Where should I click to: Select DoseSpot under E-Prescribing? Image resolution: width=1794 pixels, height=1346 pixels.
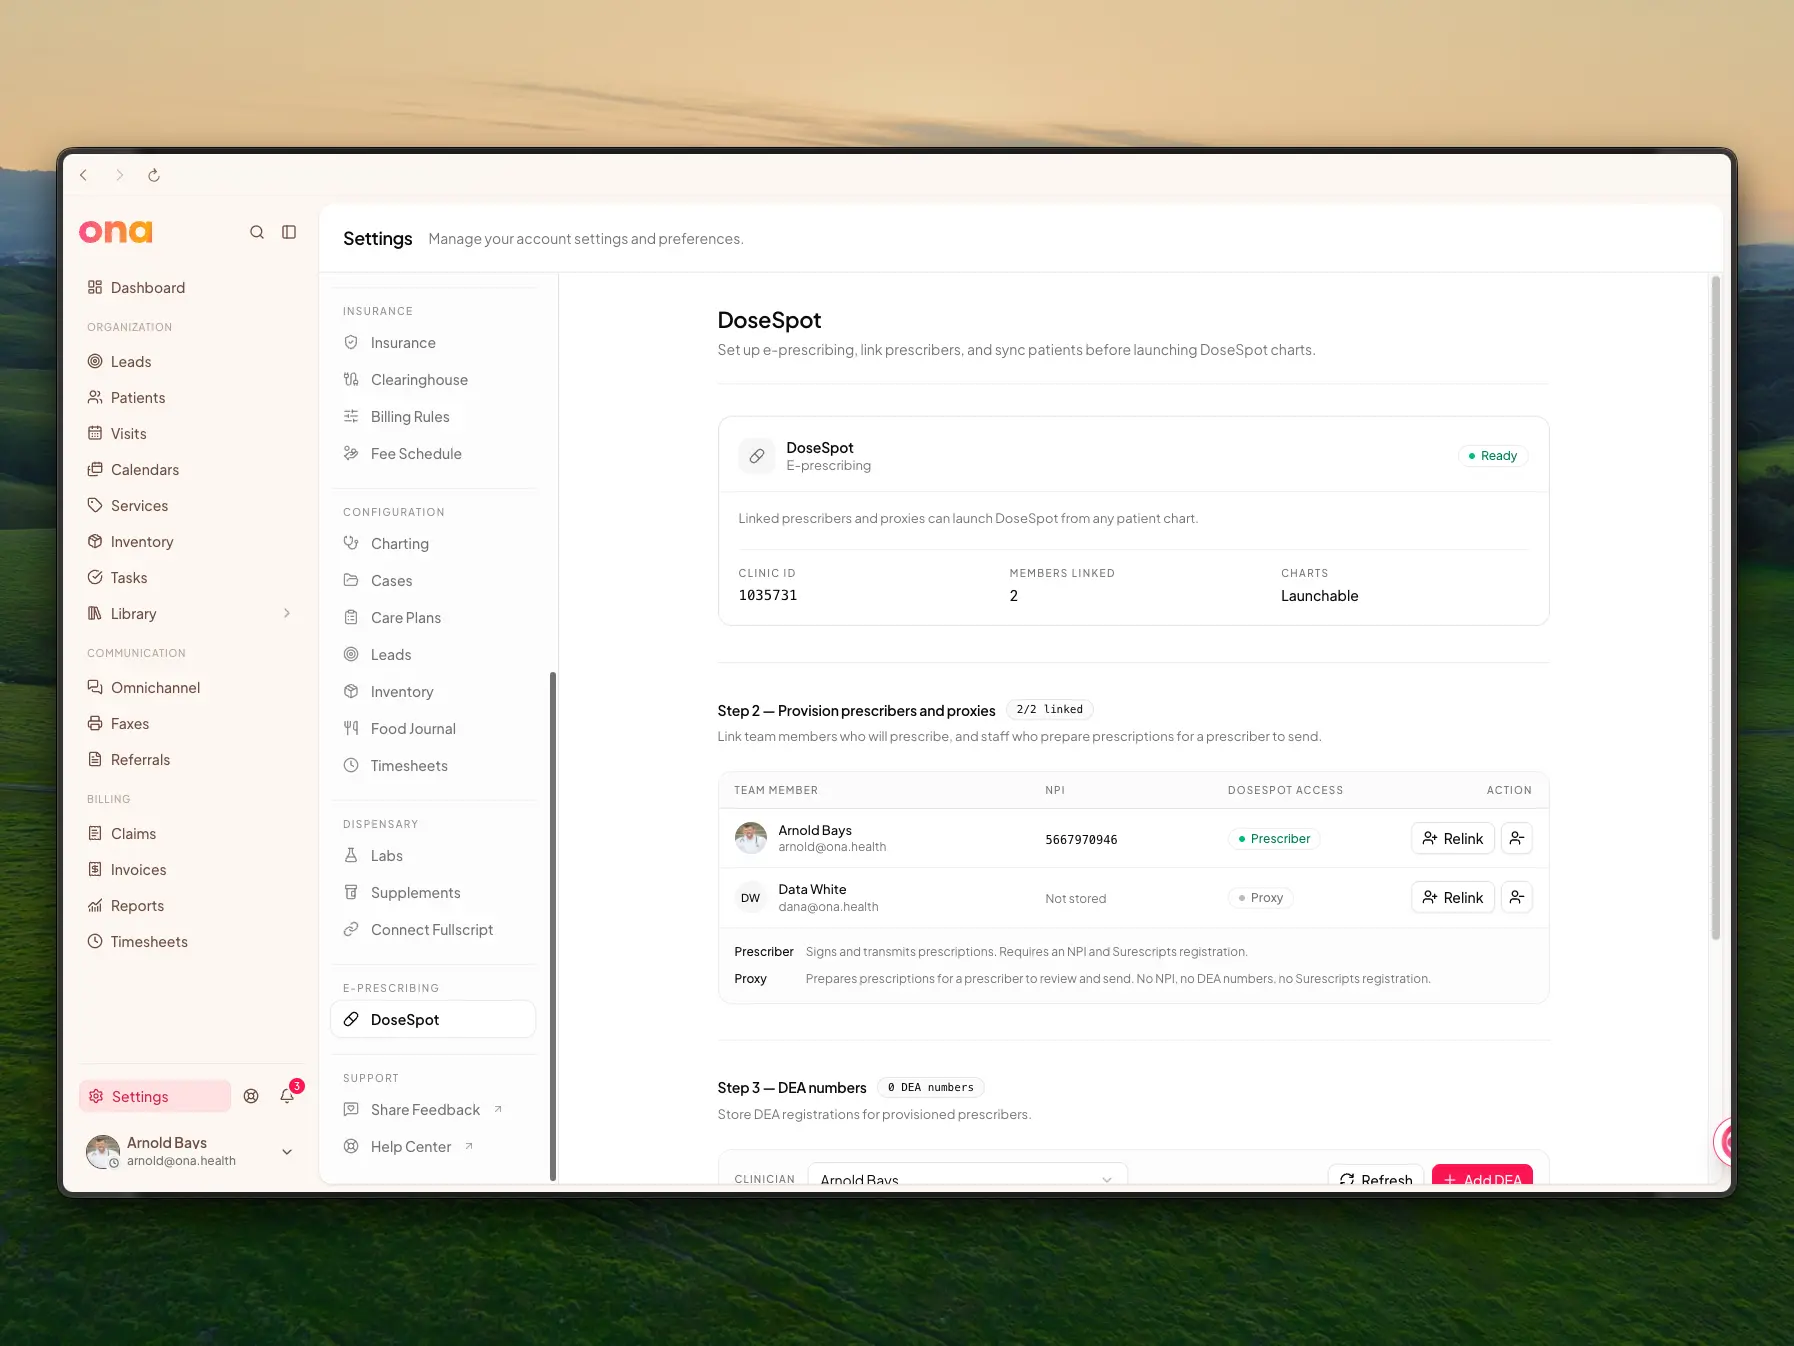coord(433,1020)
